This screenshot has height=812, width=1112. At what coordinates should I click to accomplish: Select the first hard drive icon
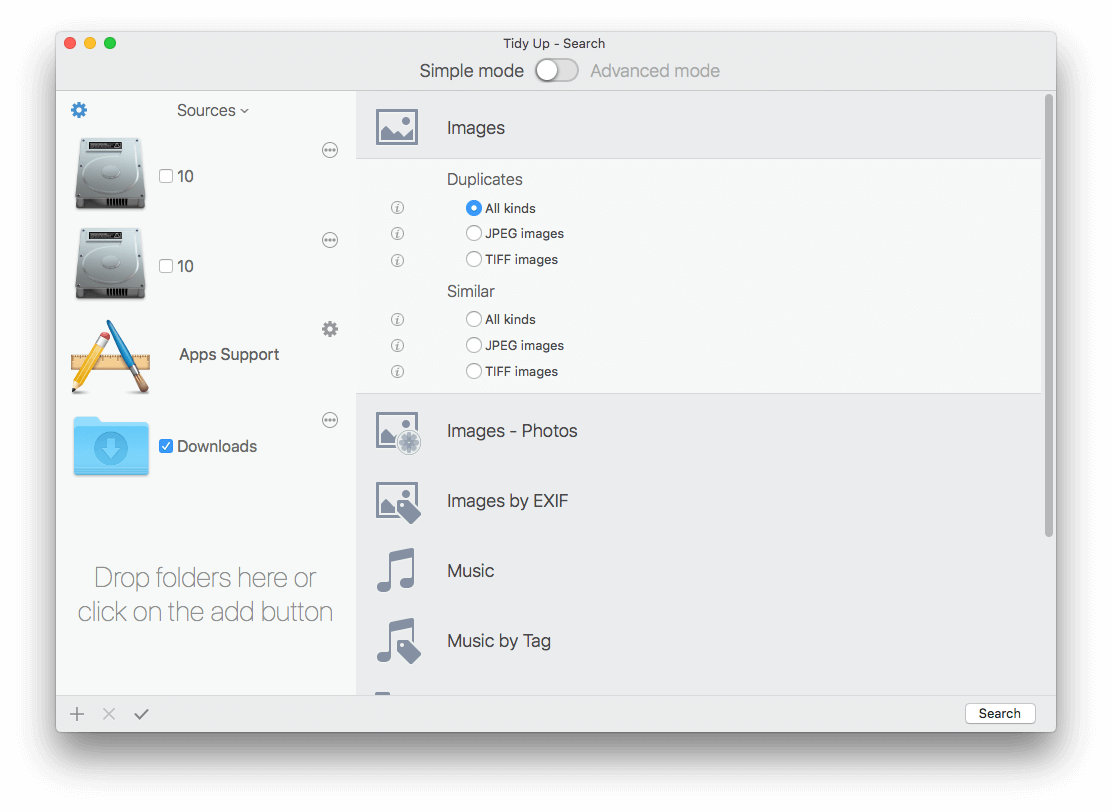click(111, 174)
